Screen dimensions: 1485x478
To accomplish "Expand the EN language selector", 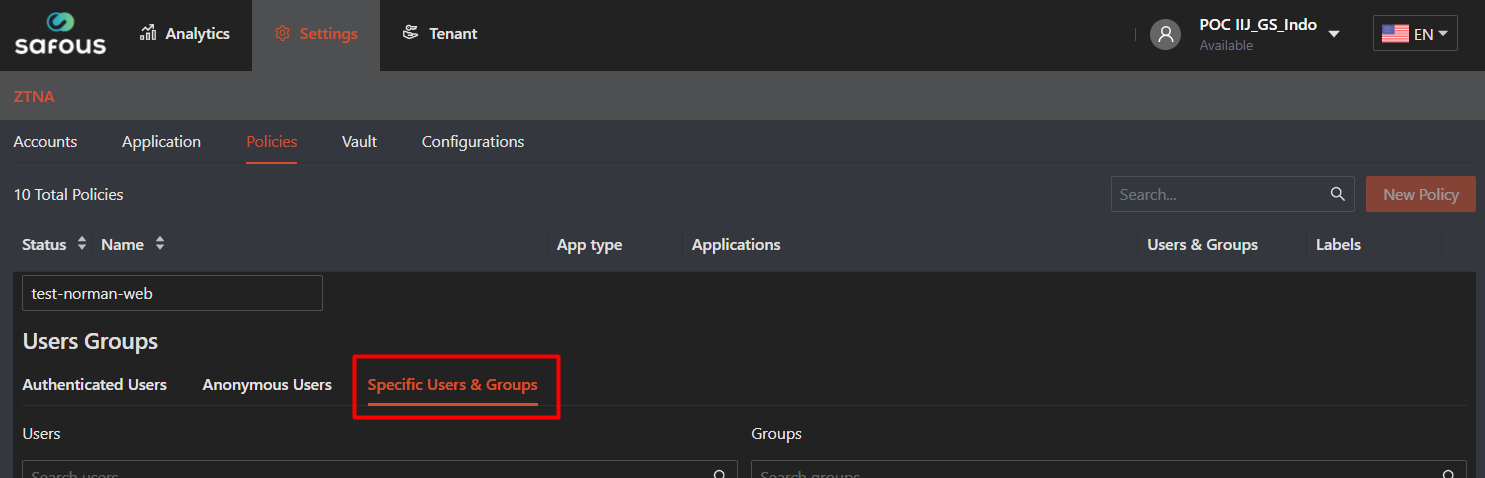I will [1442, 34].
